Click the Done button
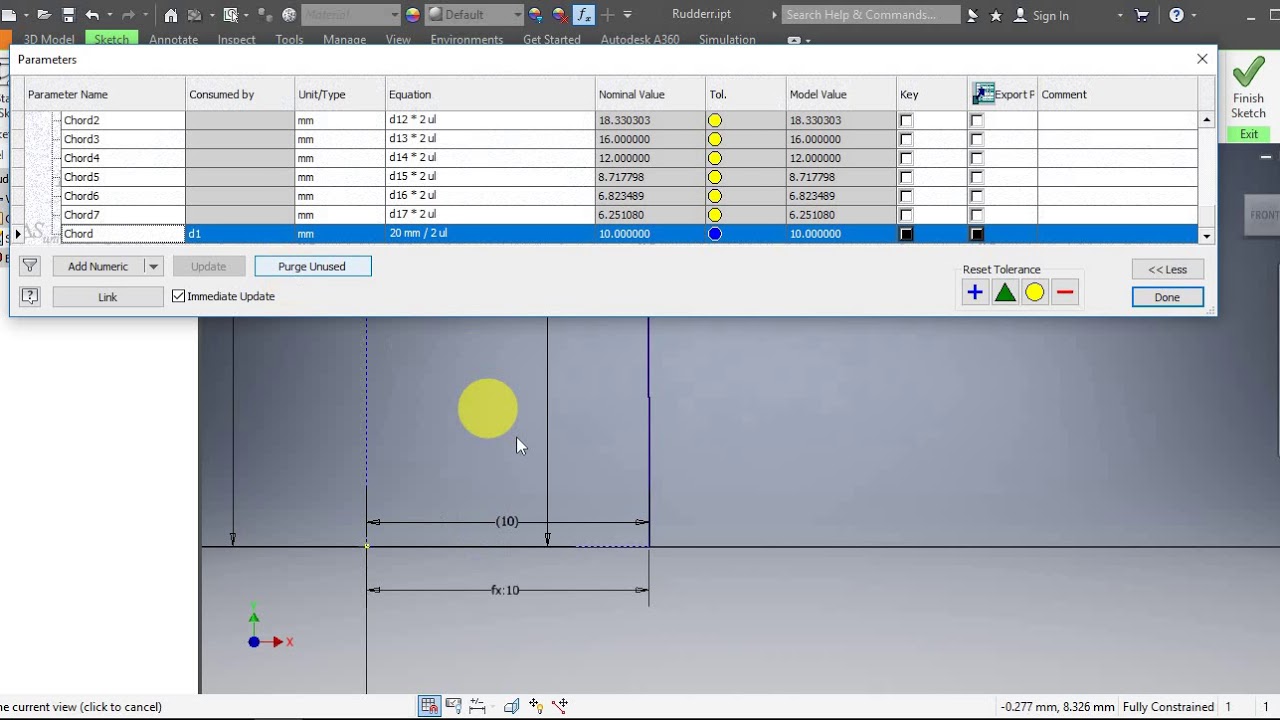 (x=1167, y=297)
